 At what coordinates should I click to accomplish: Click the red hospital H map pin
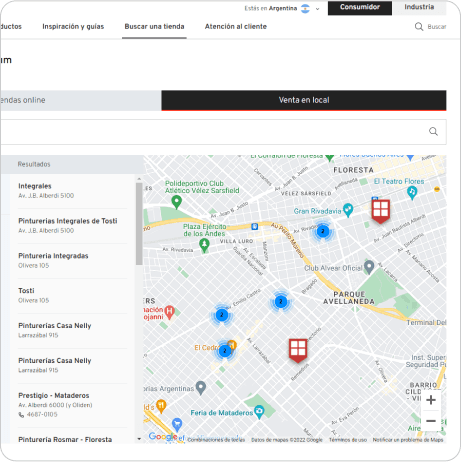(x=170, y=312)
